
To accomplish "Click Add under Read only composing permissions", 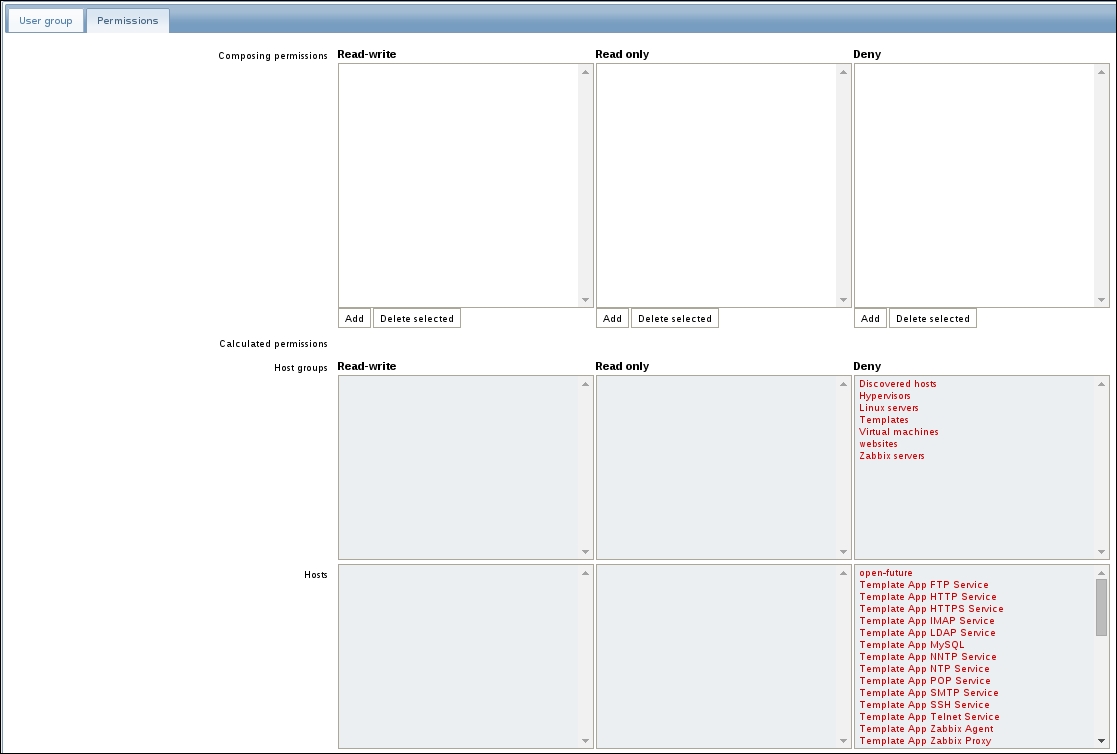I will pyautogui.click(x=612, y=319).
